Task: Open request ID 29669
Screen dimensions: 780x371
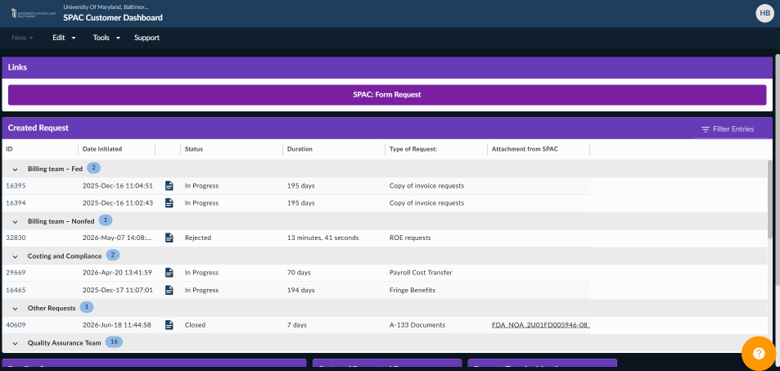Action: 15,273
